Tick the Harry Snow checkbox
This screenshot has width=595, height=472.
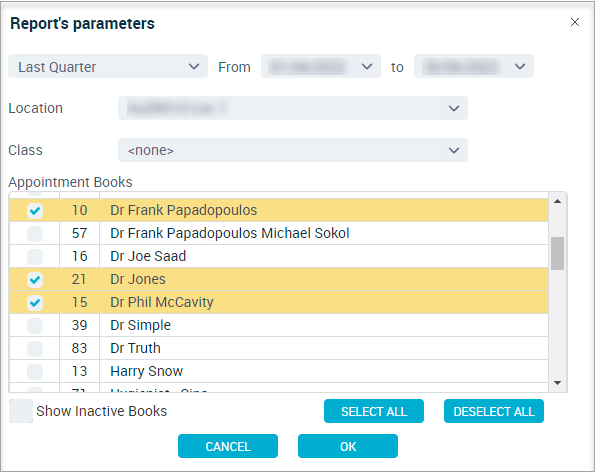[x=35, y=371]
